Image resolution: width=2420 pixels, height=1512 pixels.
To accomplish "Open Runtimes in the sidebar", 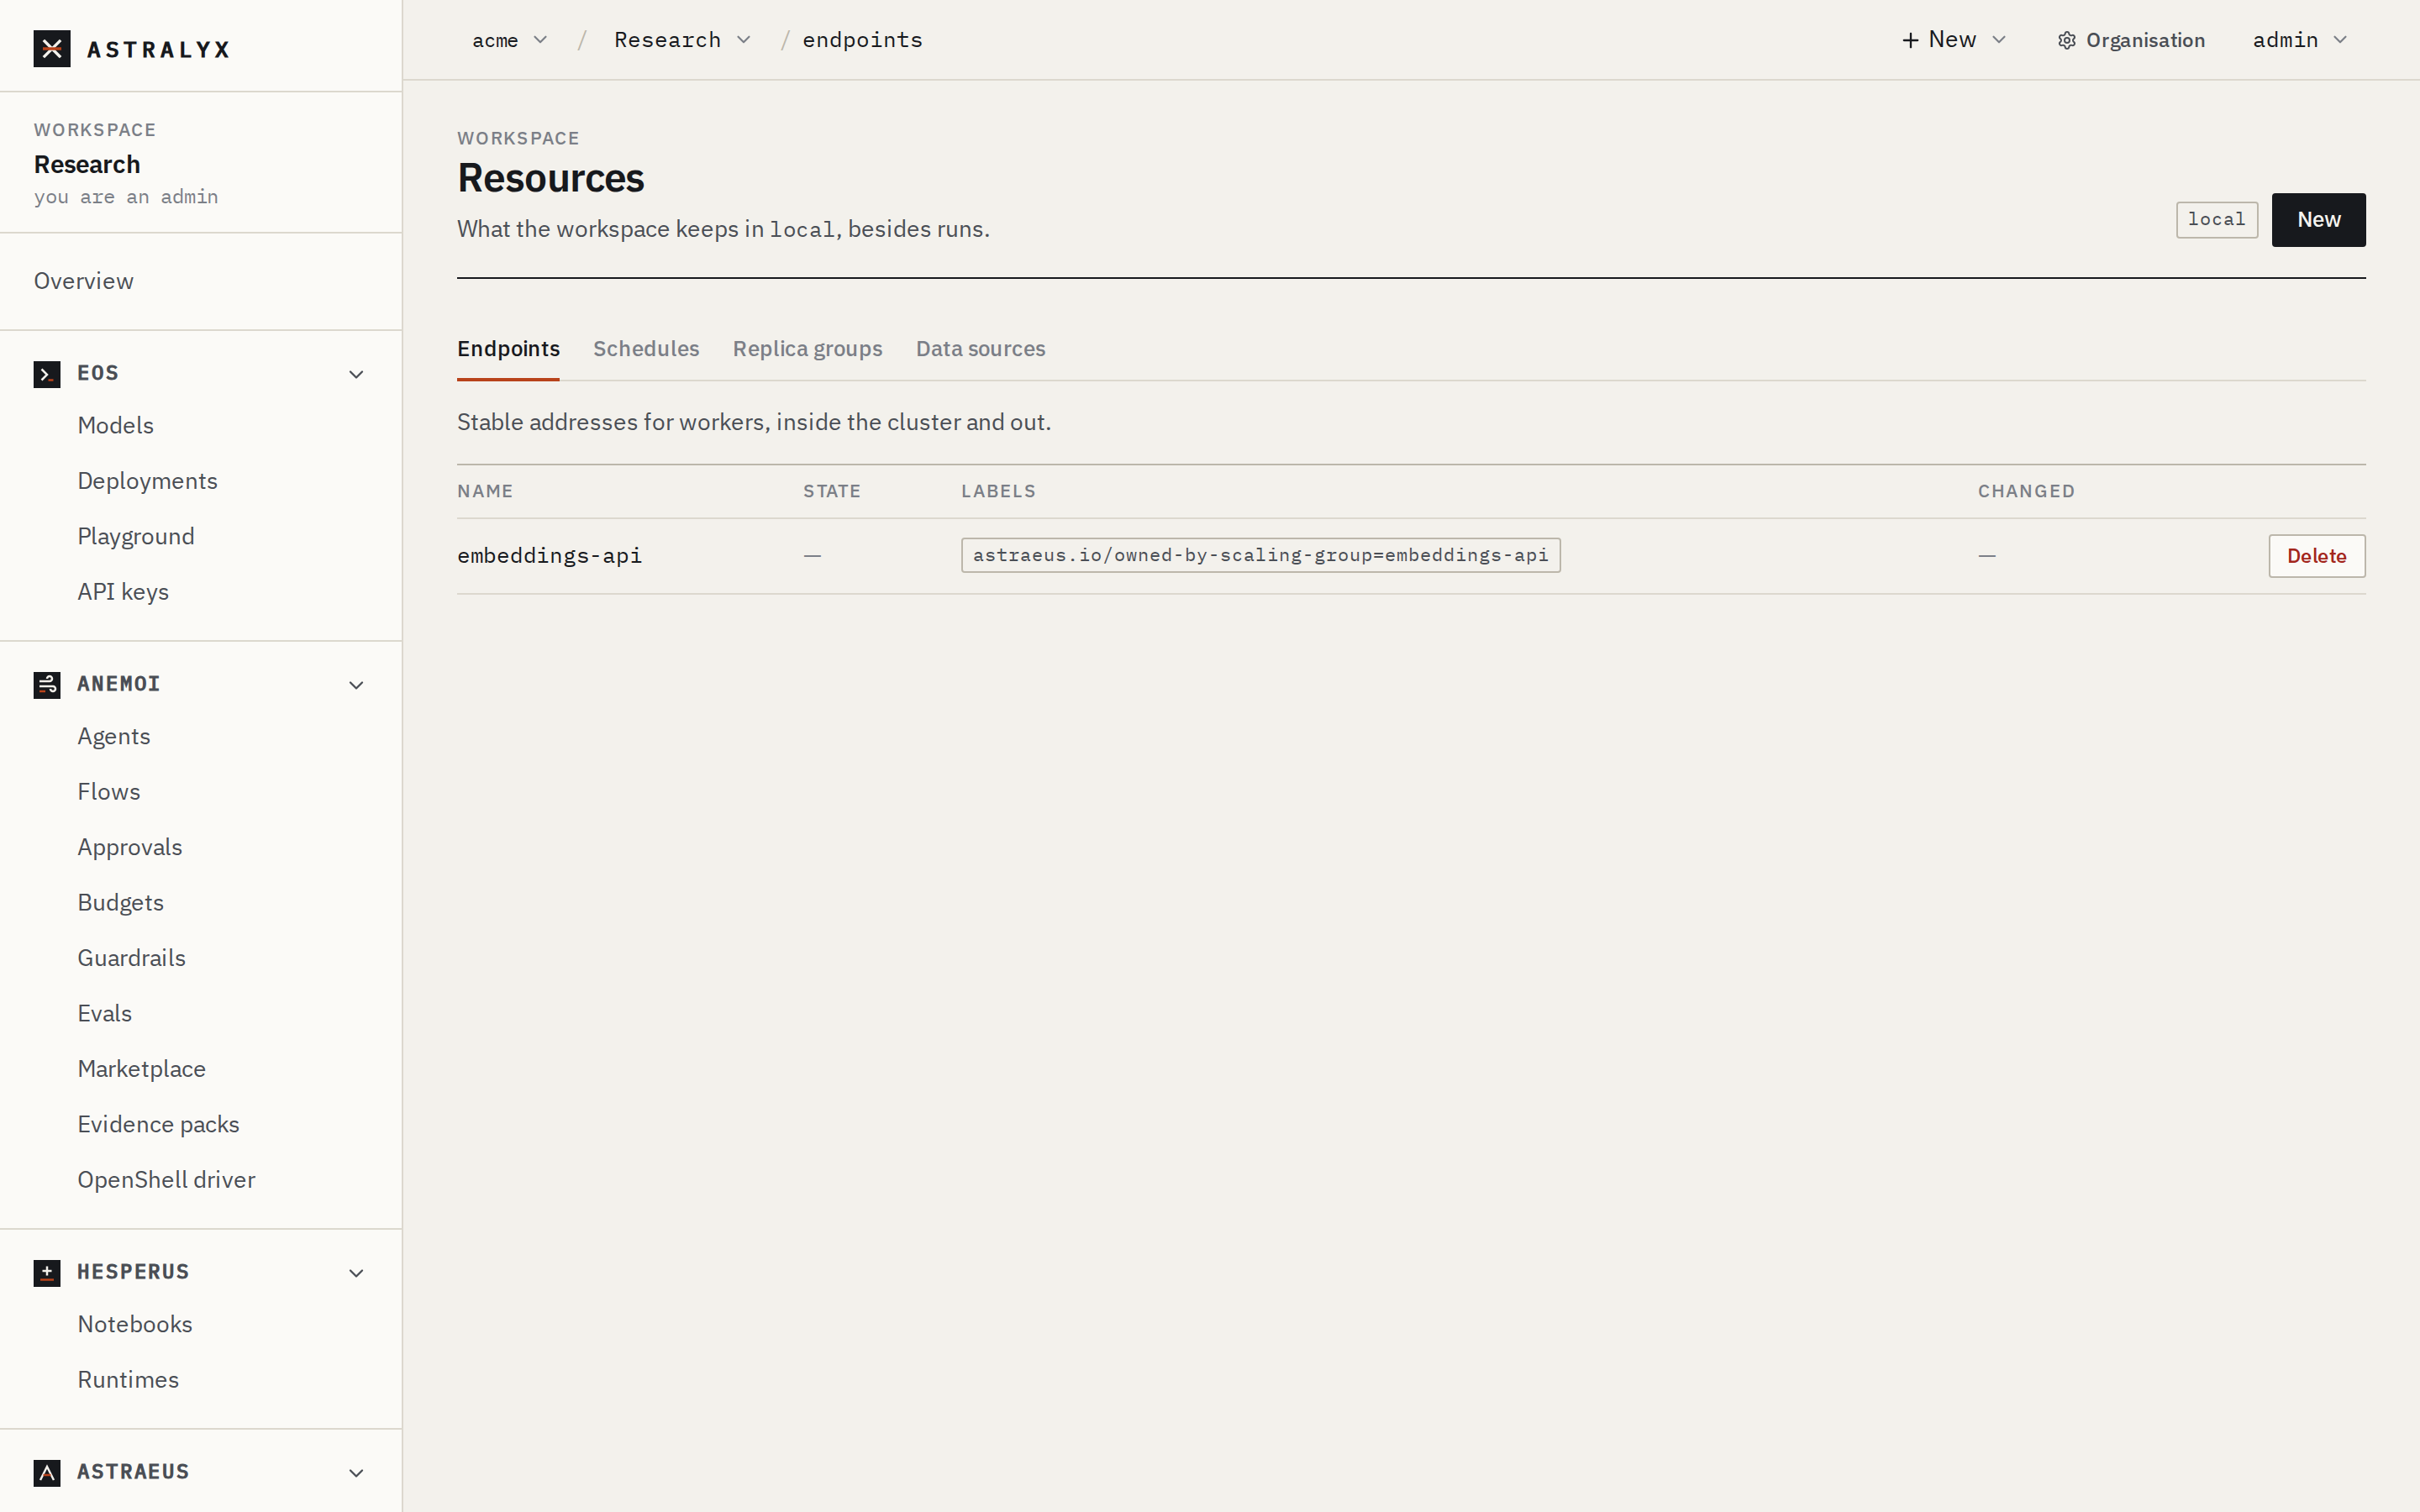I will pyautogui.click(x=129, y=1380).
